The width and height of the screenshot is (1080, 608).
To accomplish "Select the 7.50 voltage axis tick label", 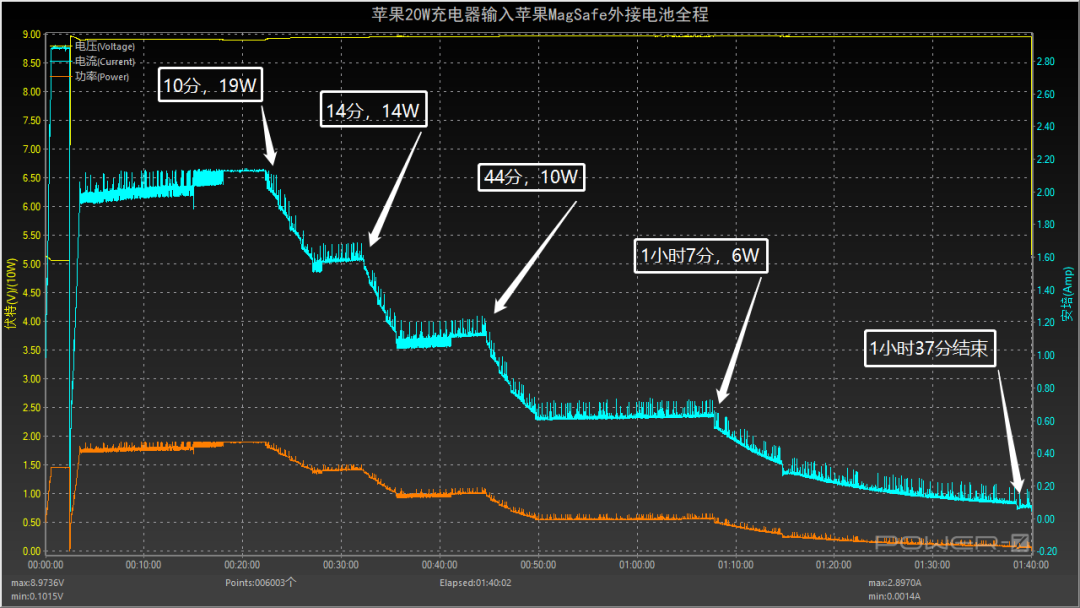I will tap(32, 120).
